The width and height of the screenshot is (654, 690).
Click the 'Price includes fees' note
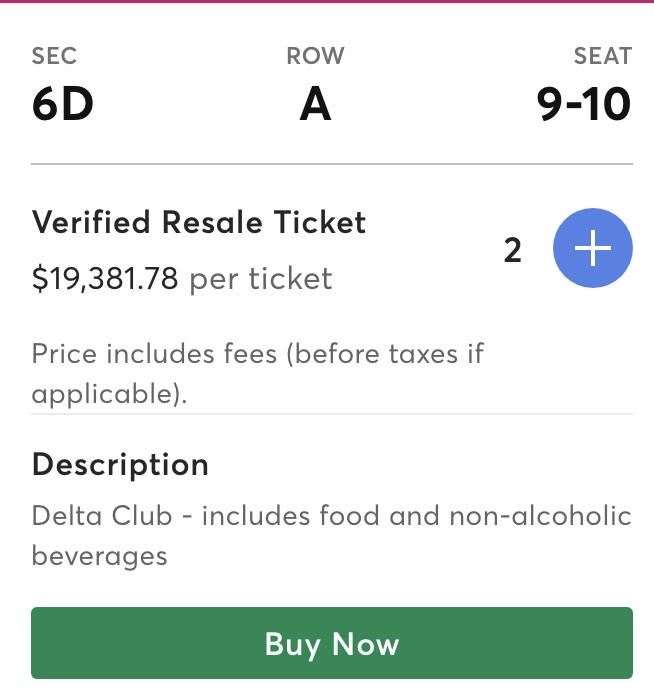pos(257,353)
